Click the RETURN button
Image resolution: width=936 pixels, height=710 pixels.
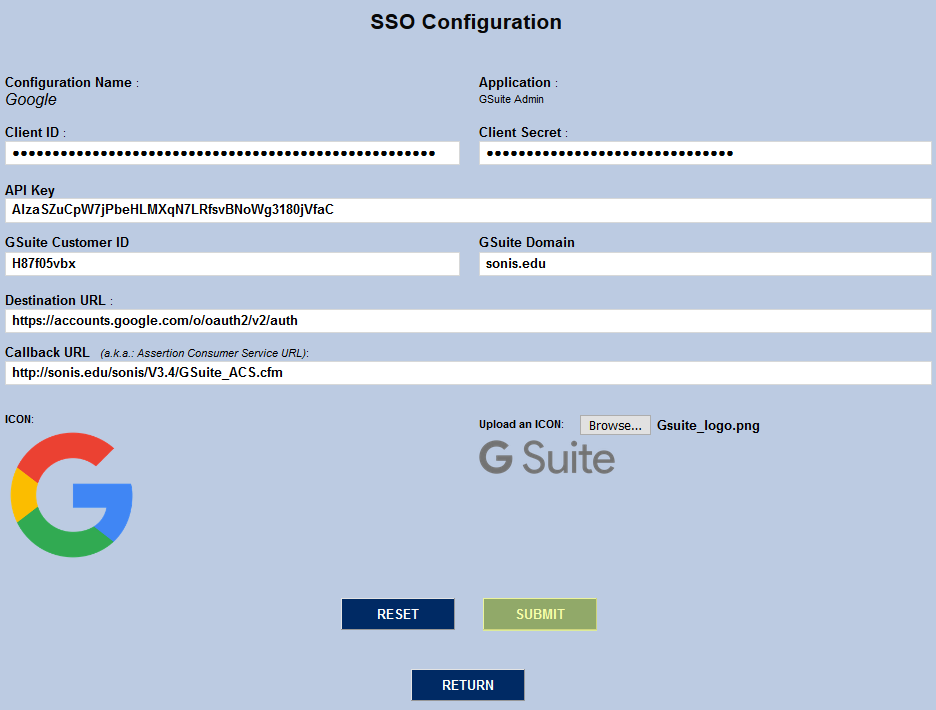pos(467,685)
